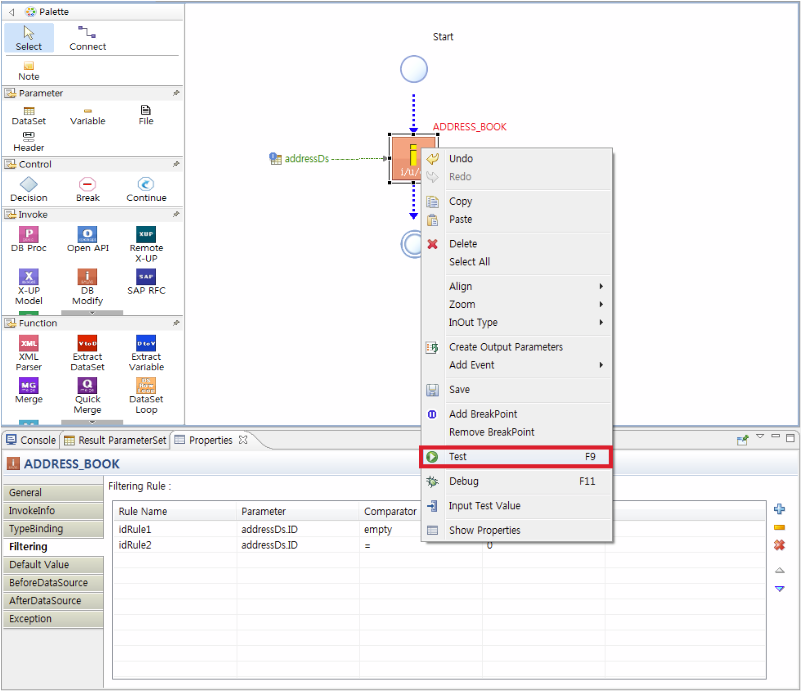Open the General properties section
The width and height of the screenshot is (802, 692).
(x=53, y=493)
